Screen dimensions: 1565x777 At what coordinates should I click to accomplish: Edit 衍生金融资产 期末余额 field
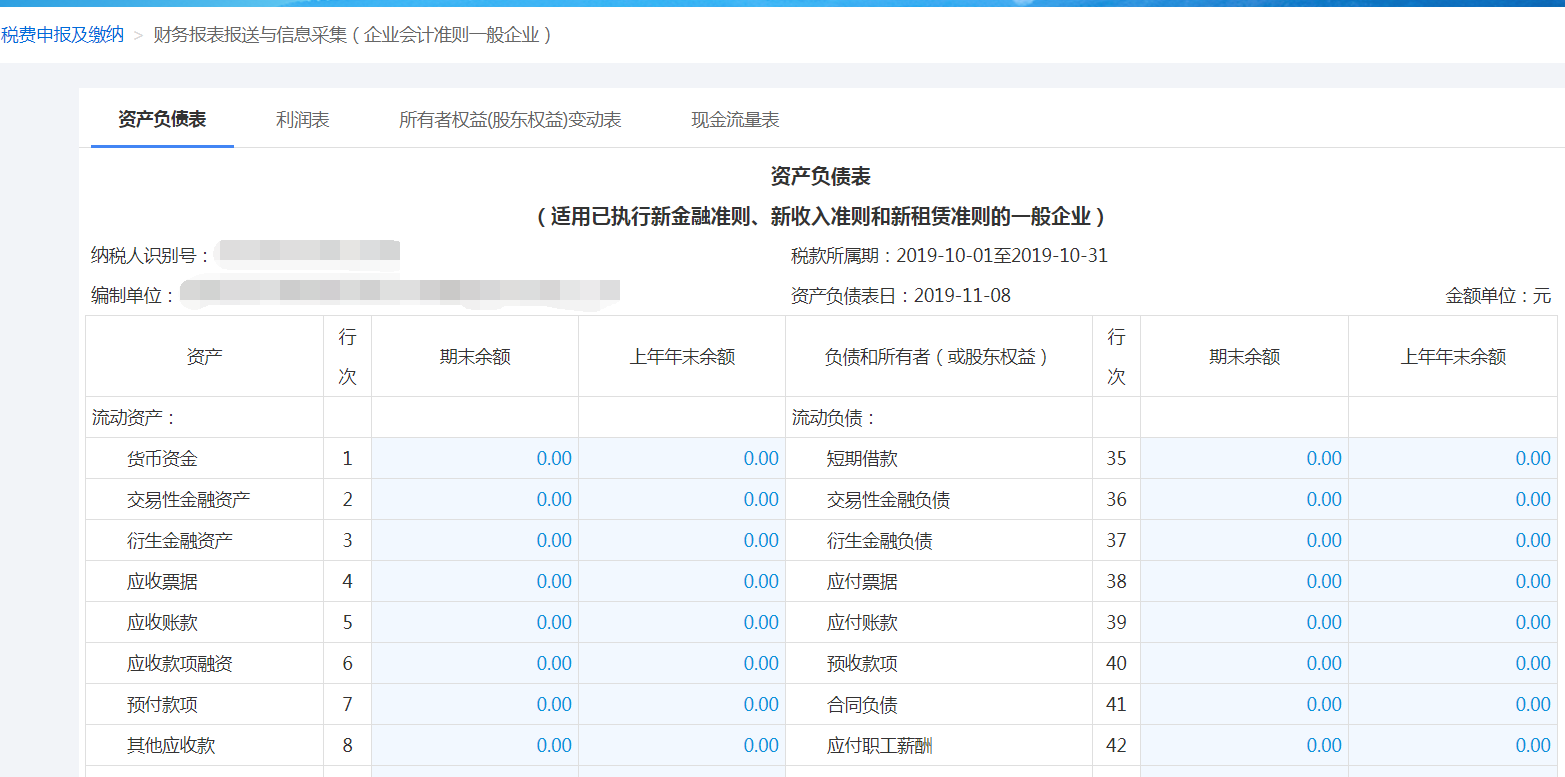[475, 540]
